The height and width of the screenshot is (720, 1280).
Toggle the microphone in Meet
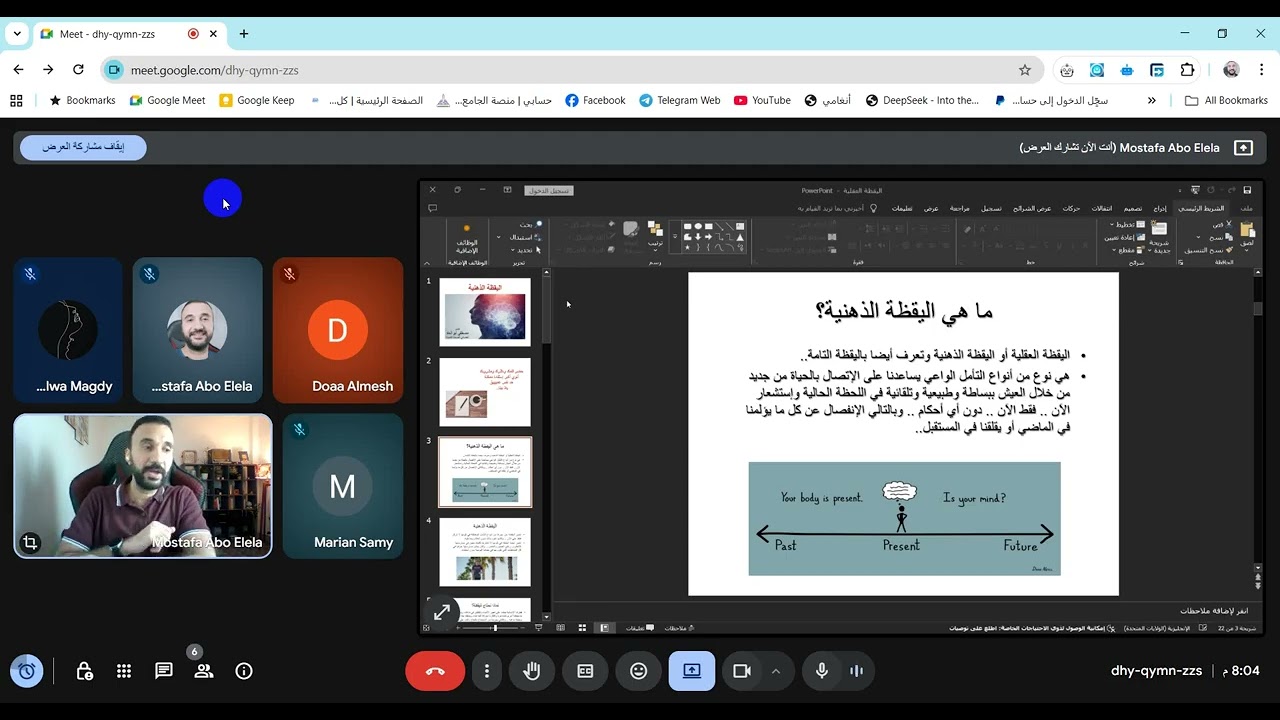(x=822, y=671)
